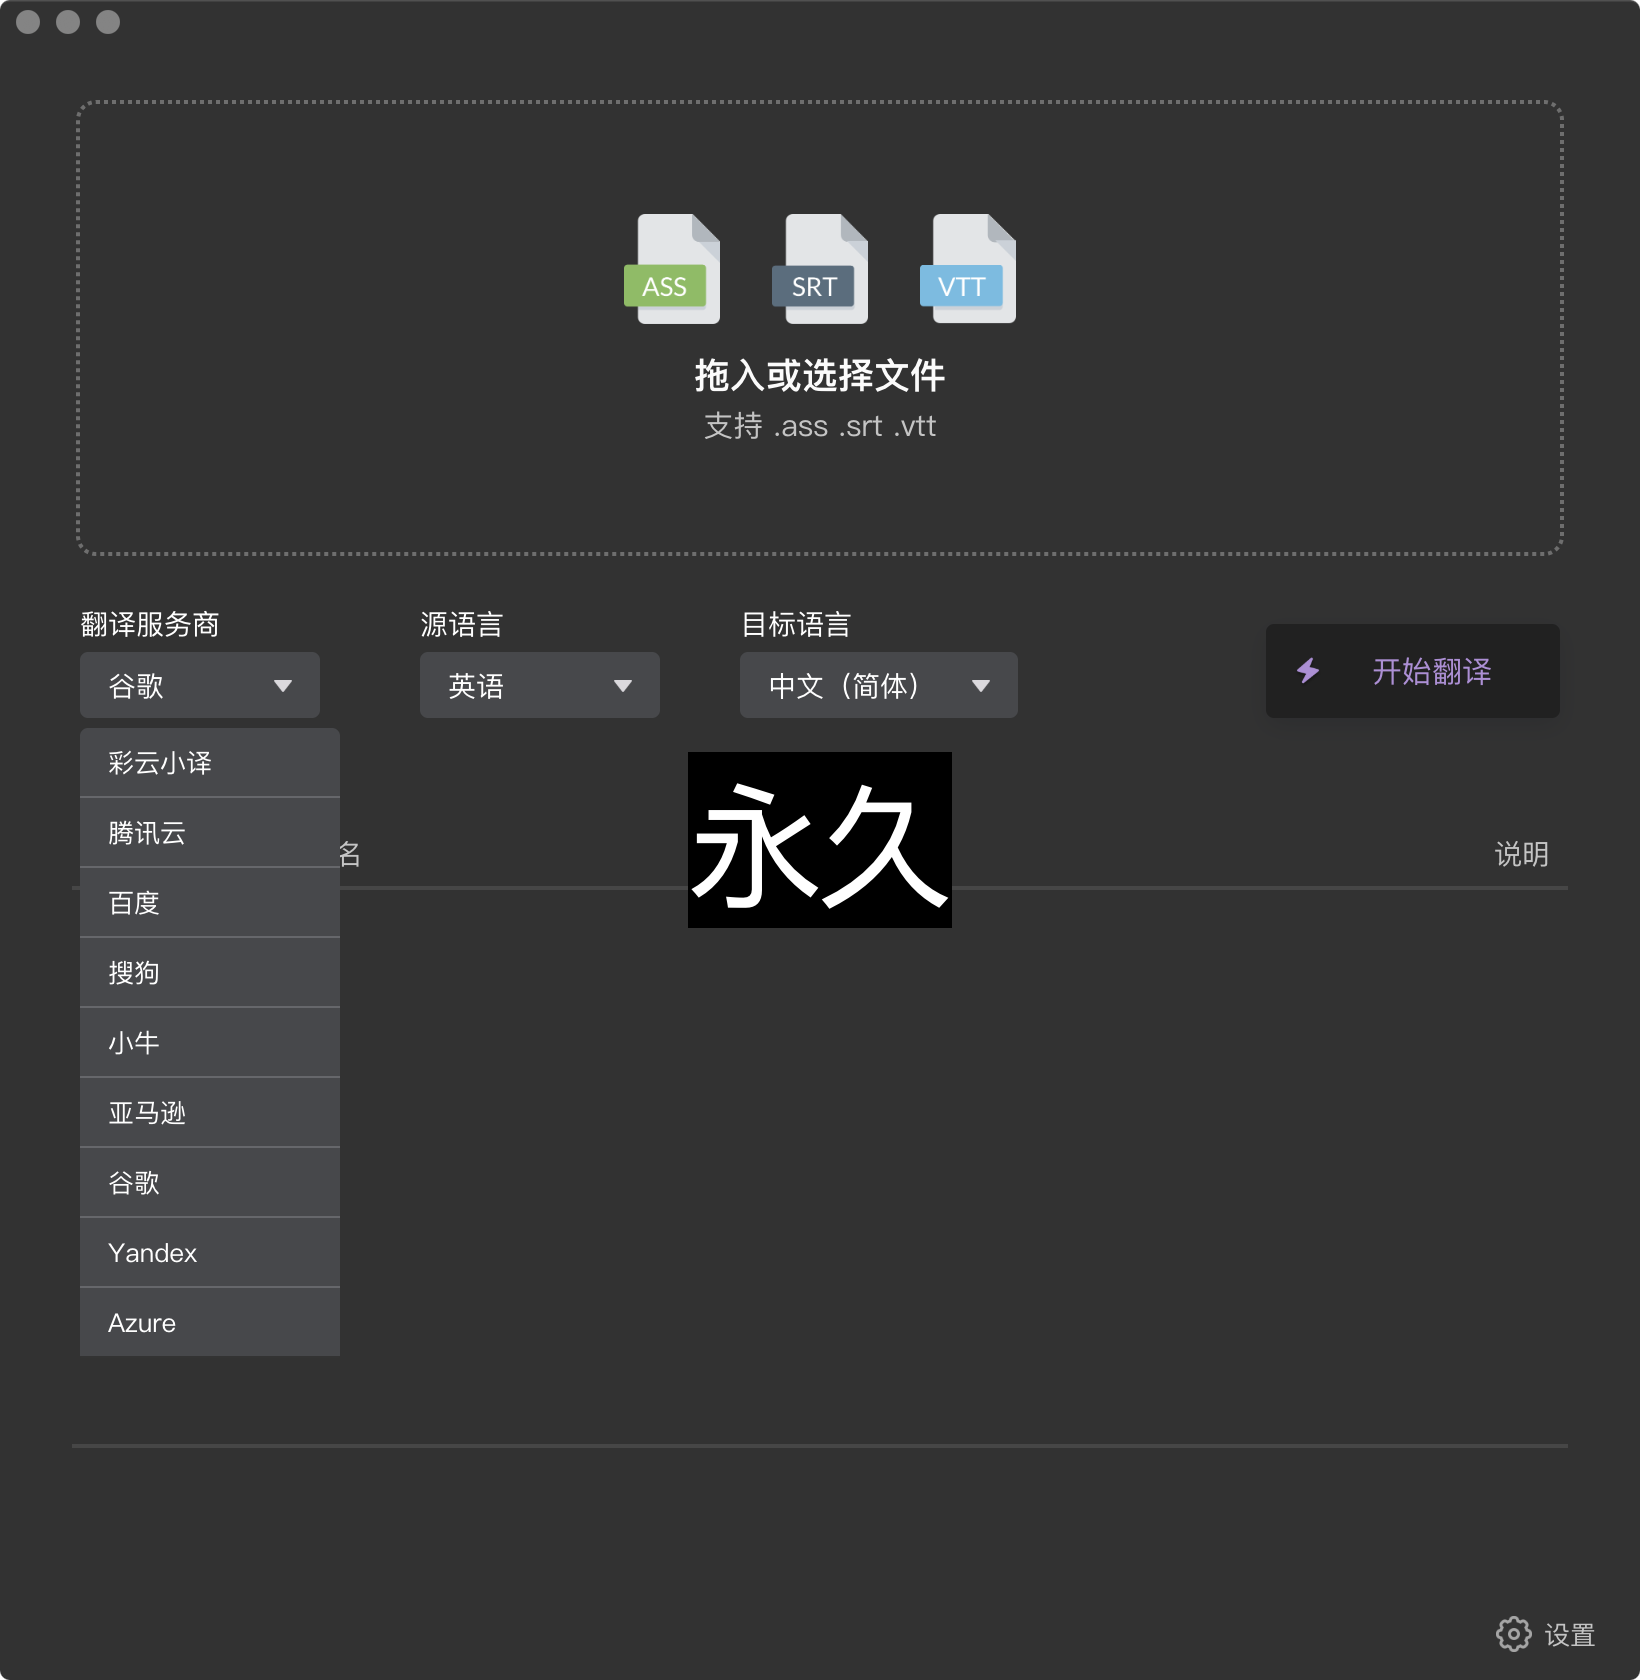Viewport: 1640px width, 1680px height.
Task: Minimize the window with second traffic light
Action: click(x=68, y=22)
